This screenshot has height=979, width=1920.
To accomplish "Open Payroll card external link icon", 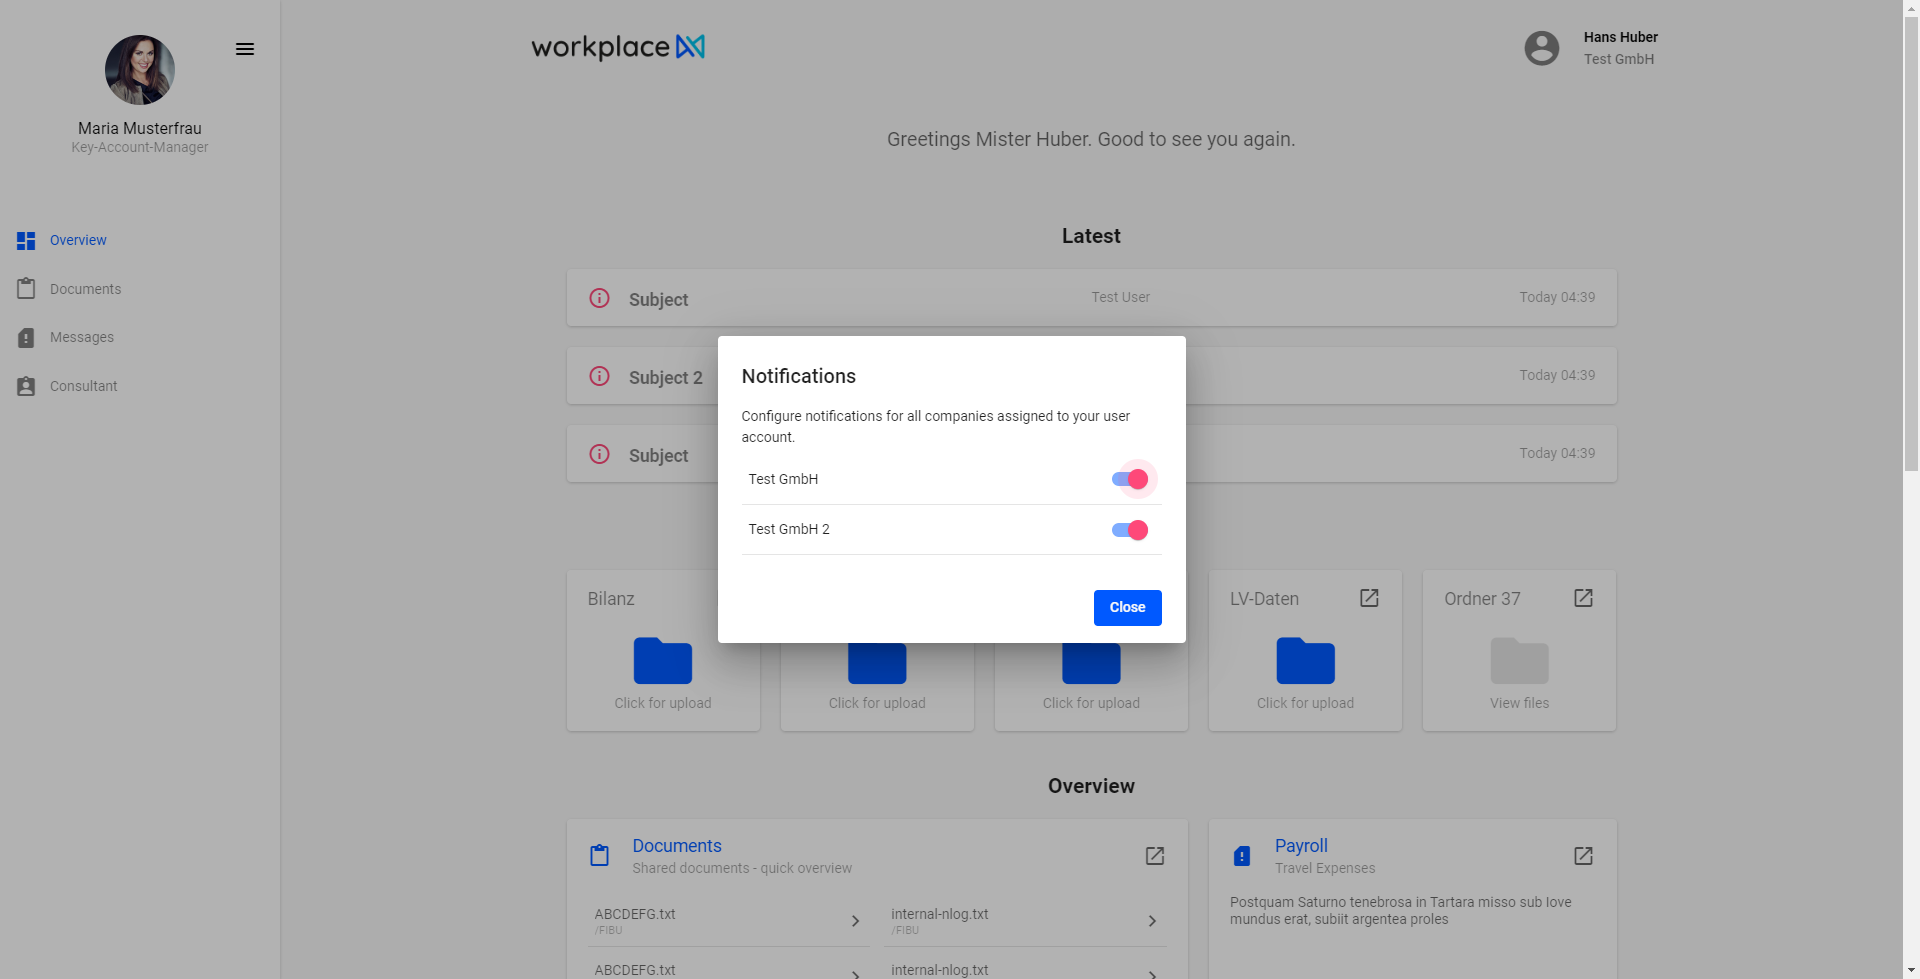I will pyautogui.click(x=1584, y=856).
